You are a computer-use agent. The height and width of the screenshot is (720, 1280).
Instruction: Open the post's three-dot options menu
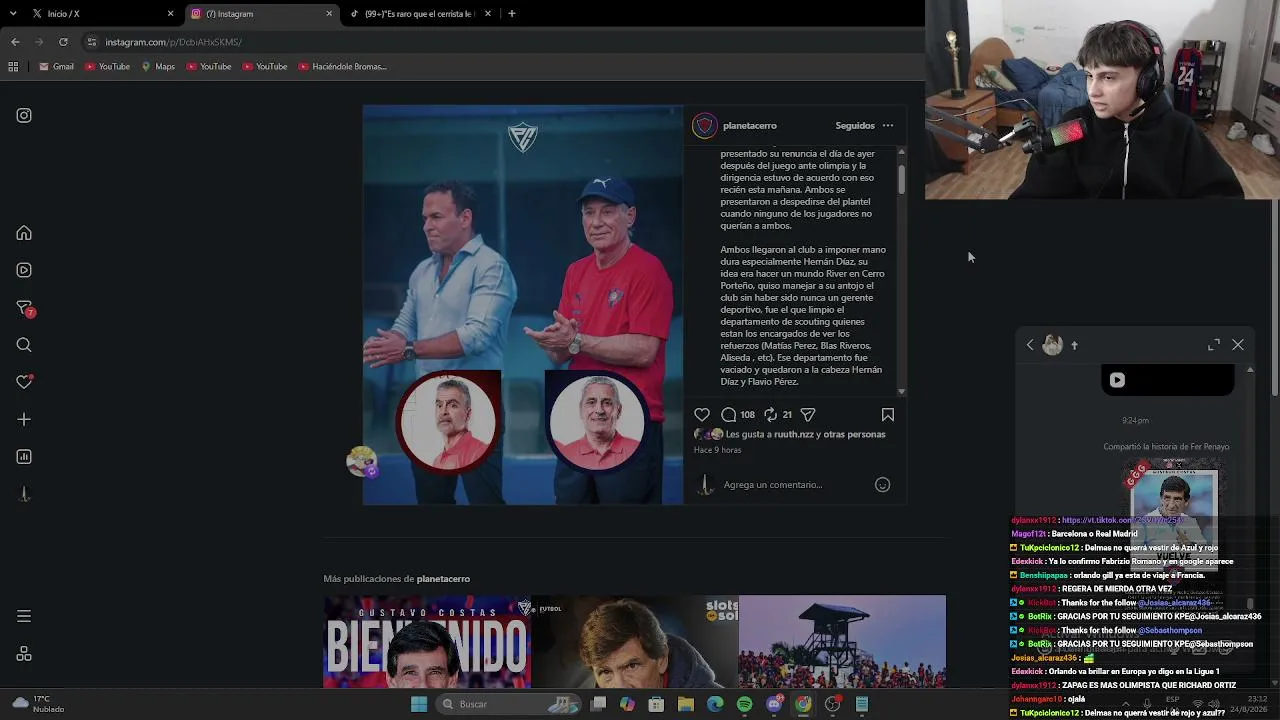[x=888, y=126]
